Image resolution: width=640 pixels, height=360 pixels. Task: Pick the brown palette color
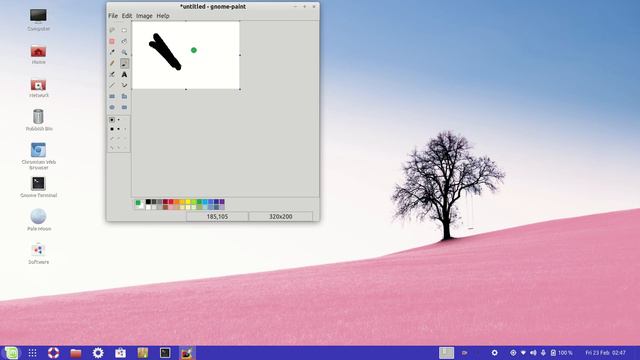click(165, 207)
